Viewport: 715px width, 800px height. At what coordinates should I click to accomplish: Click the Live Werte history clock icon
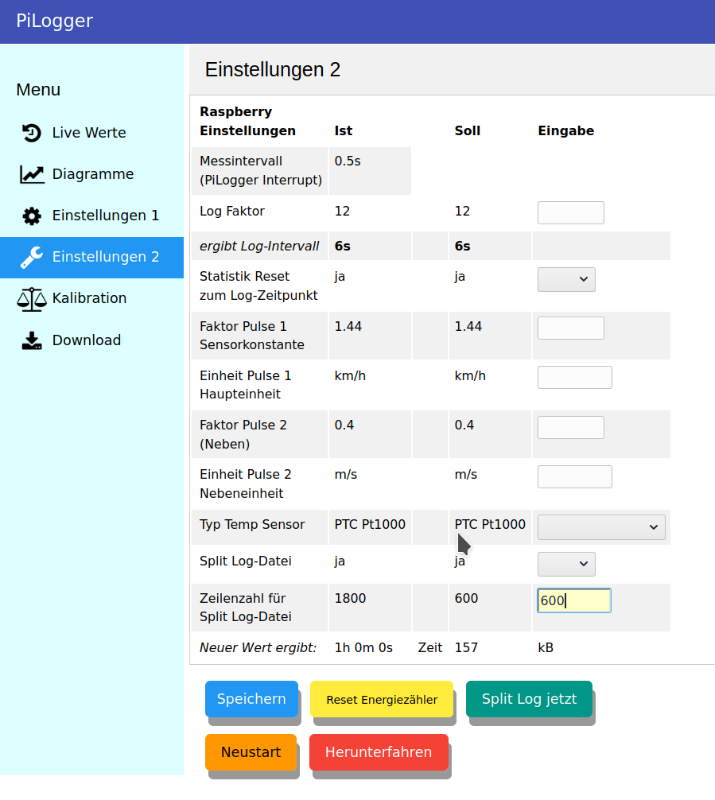[32, 133]
